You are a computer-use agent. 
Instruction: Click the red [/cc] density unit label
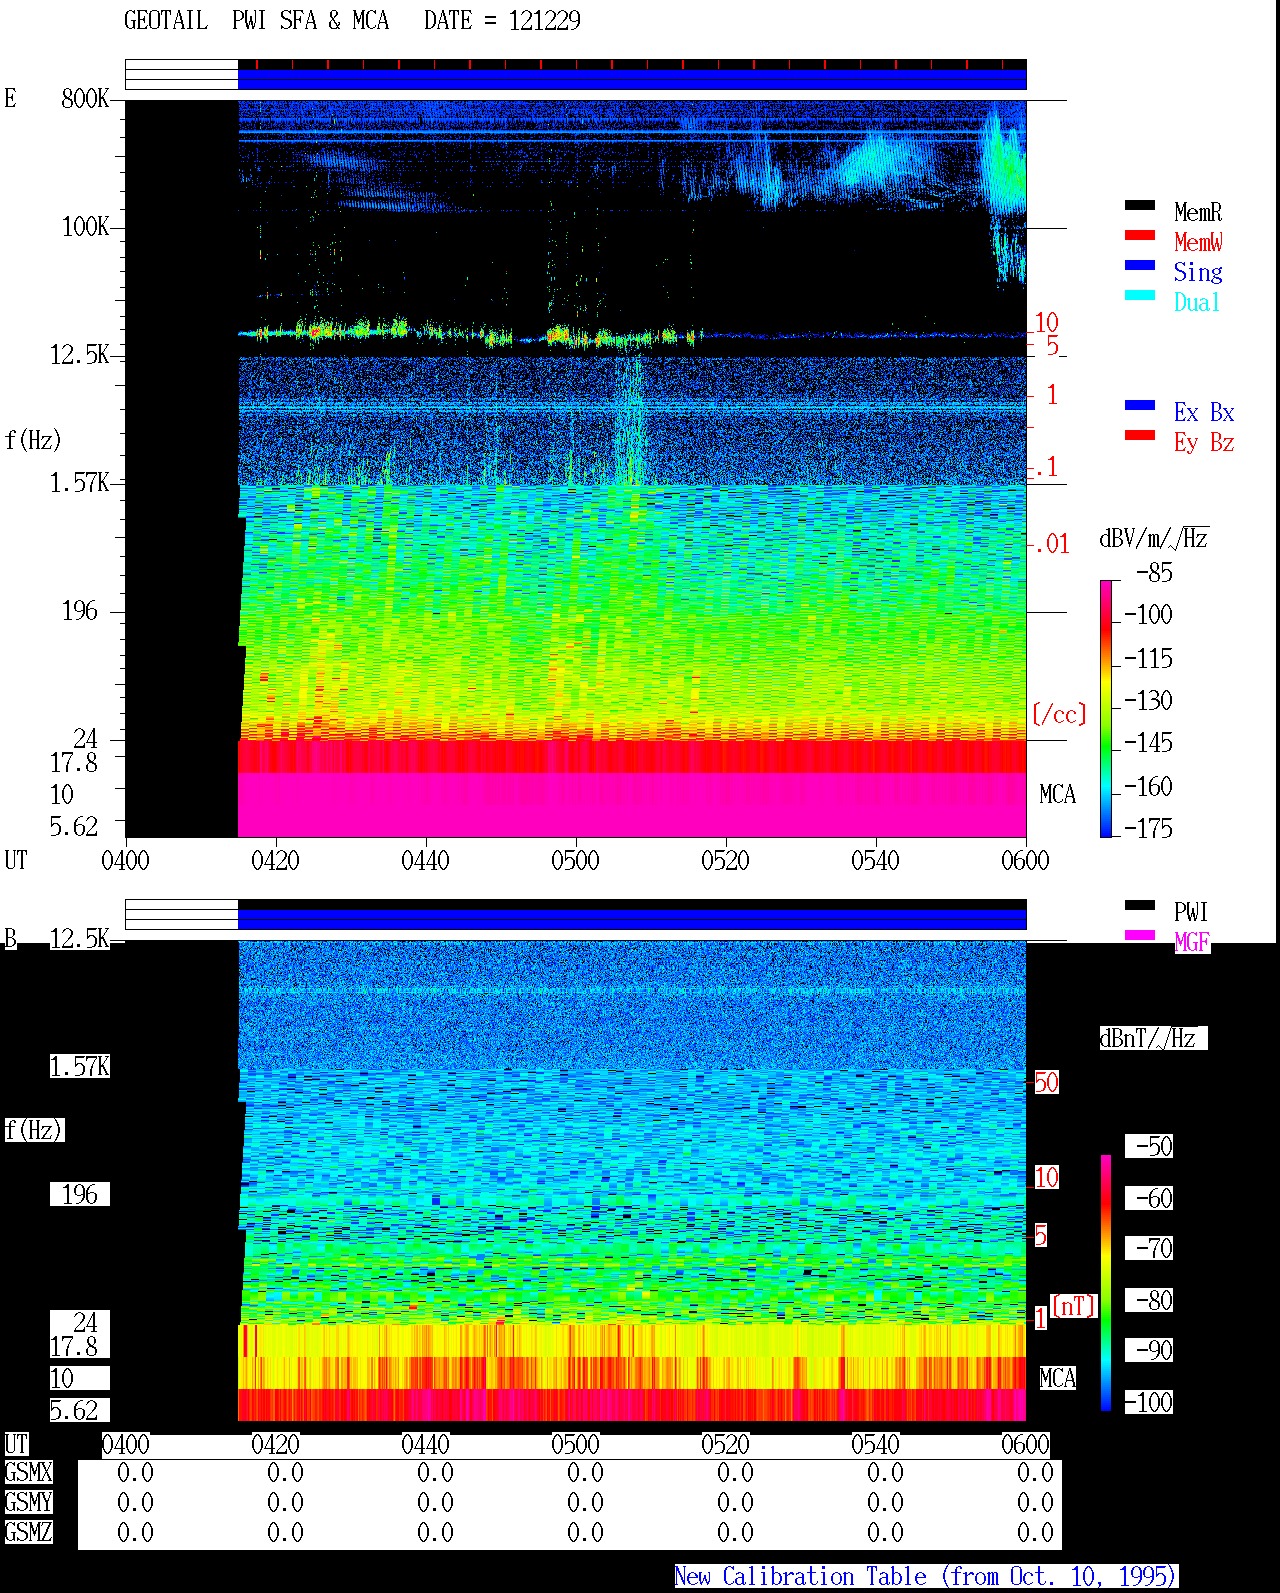[1059, 714]
